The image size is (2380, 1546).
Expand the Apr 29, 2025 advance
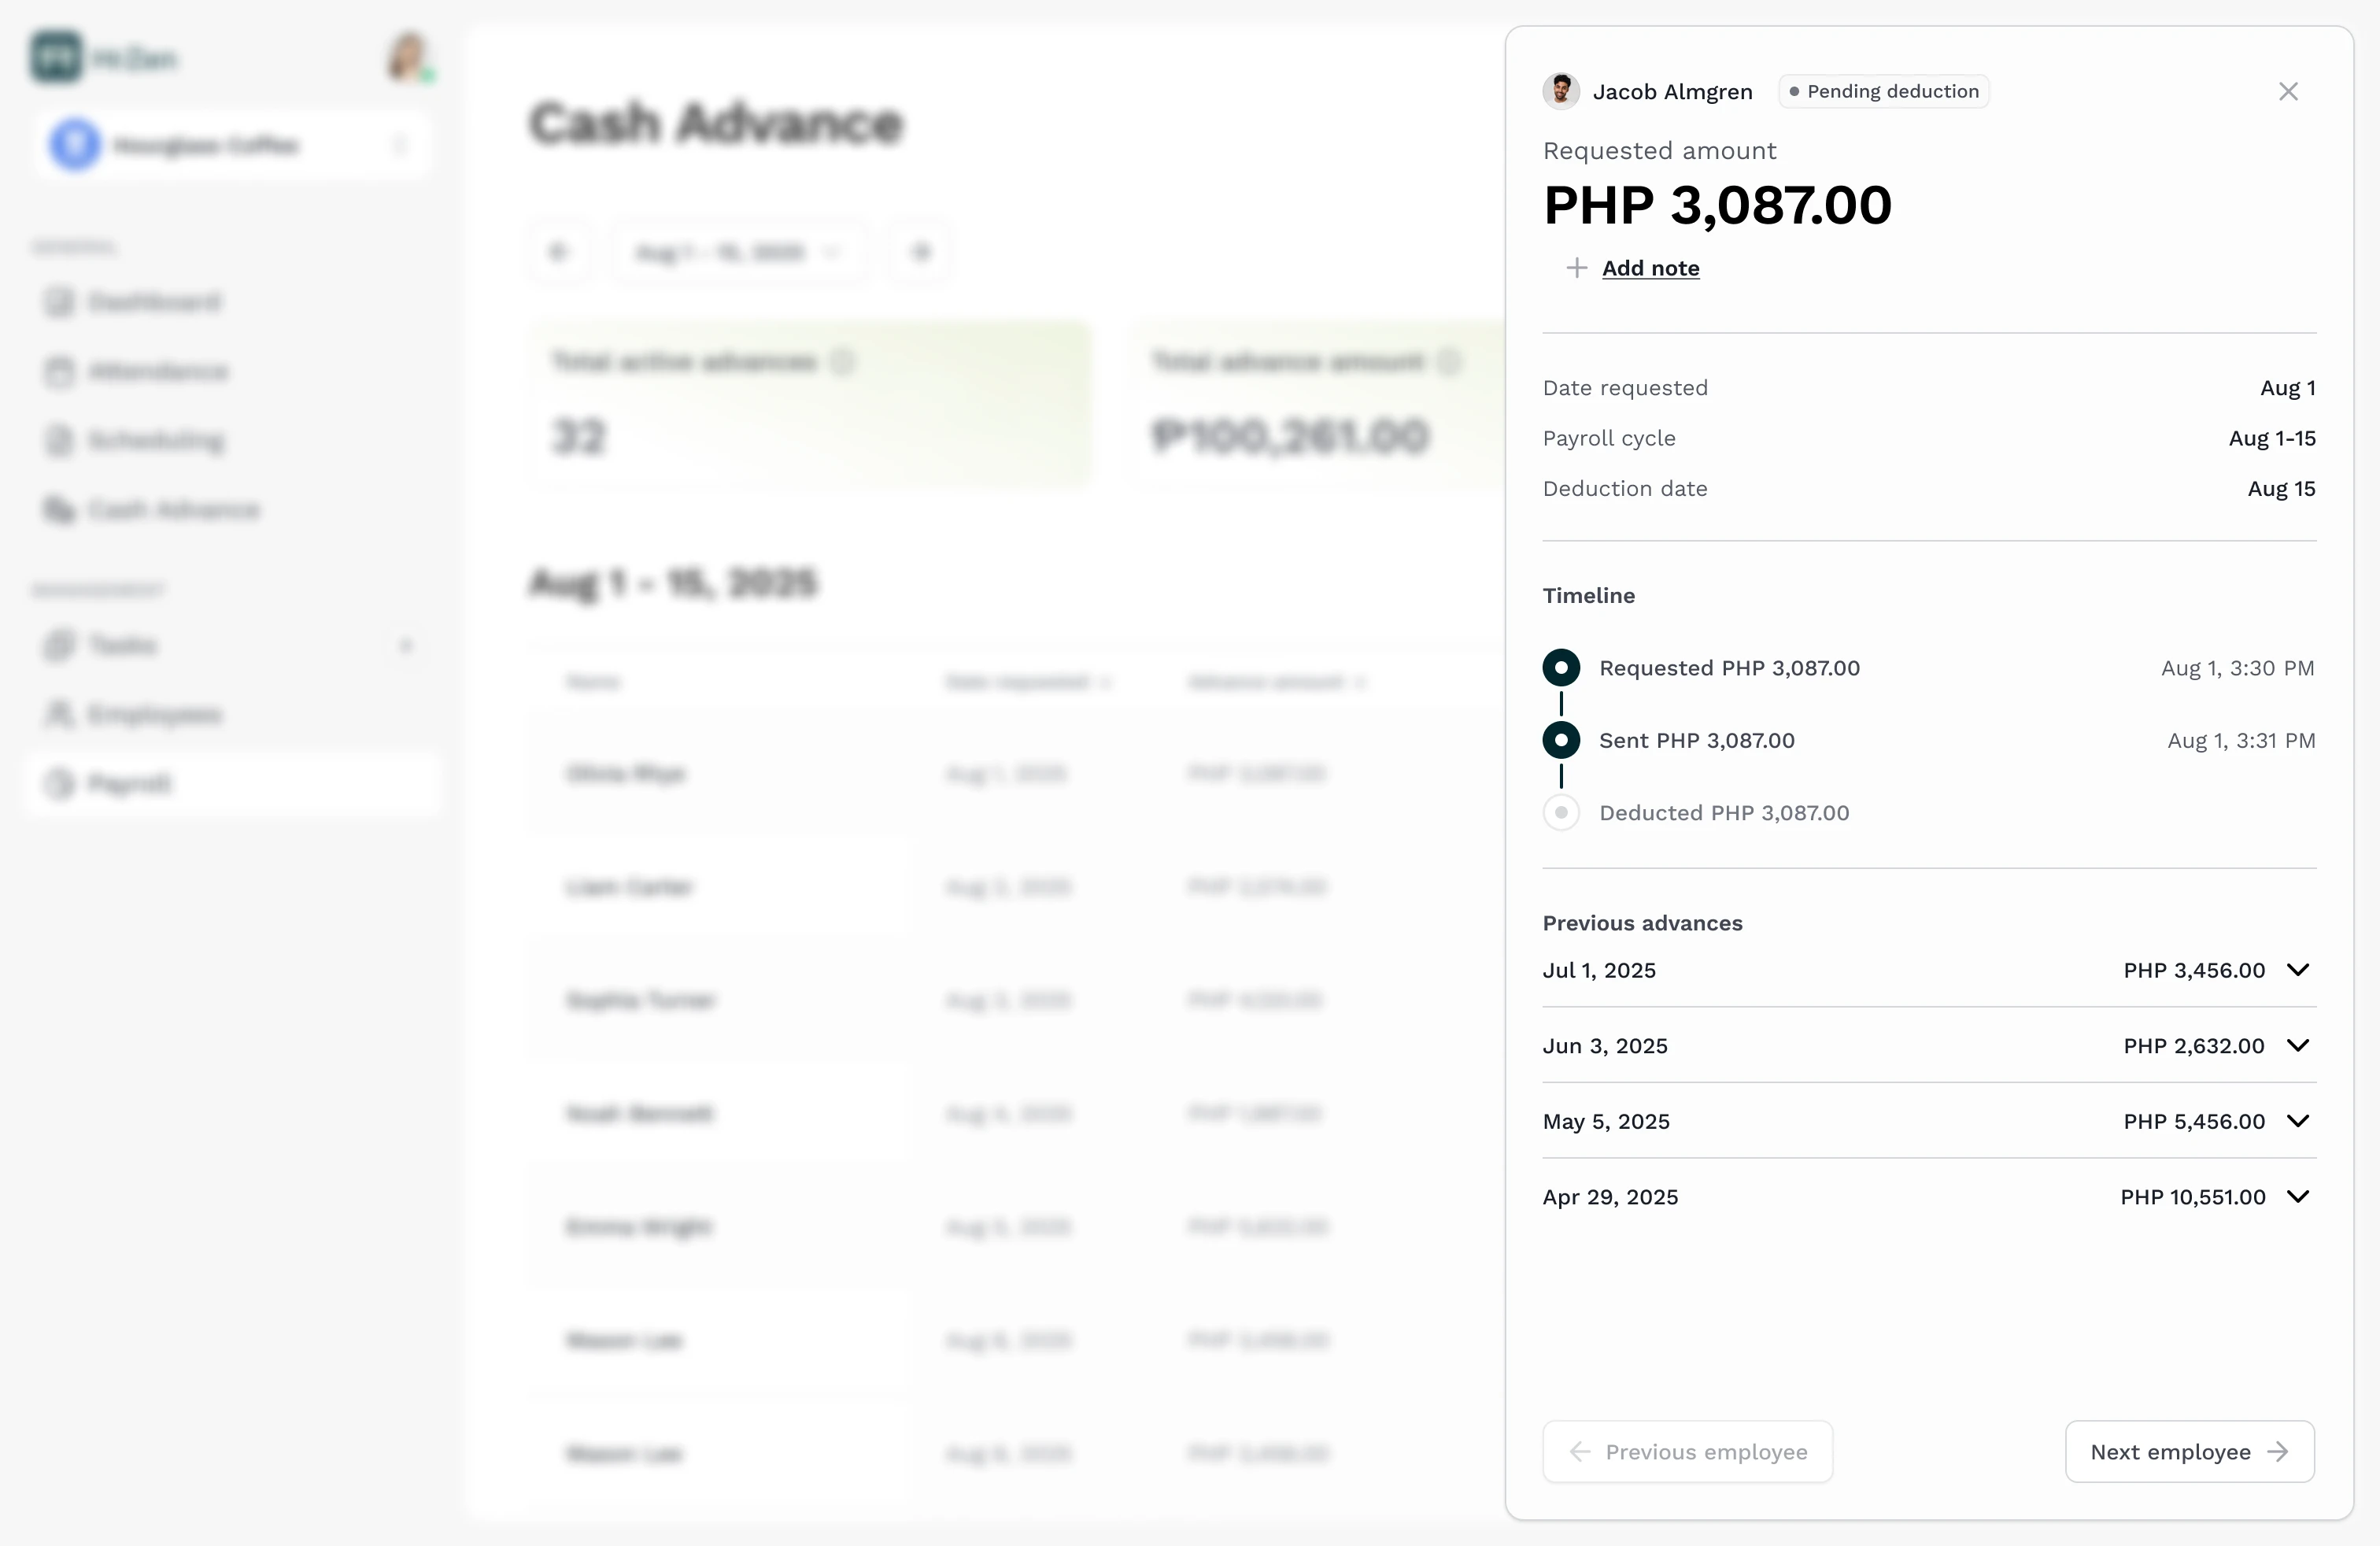pyautogui.click(x=2298, y=1197)
